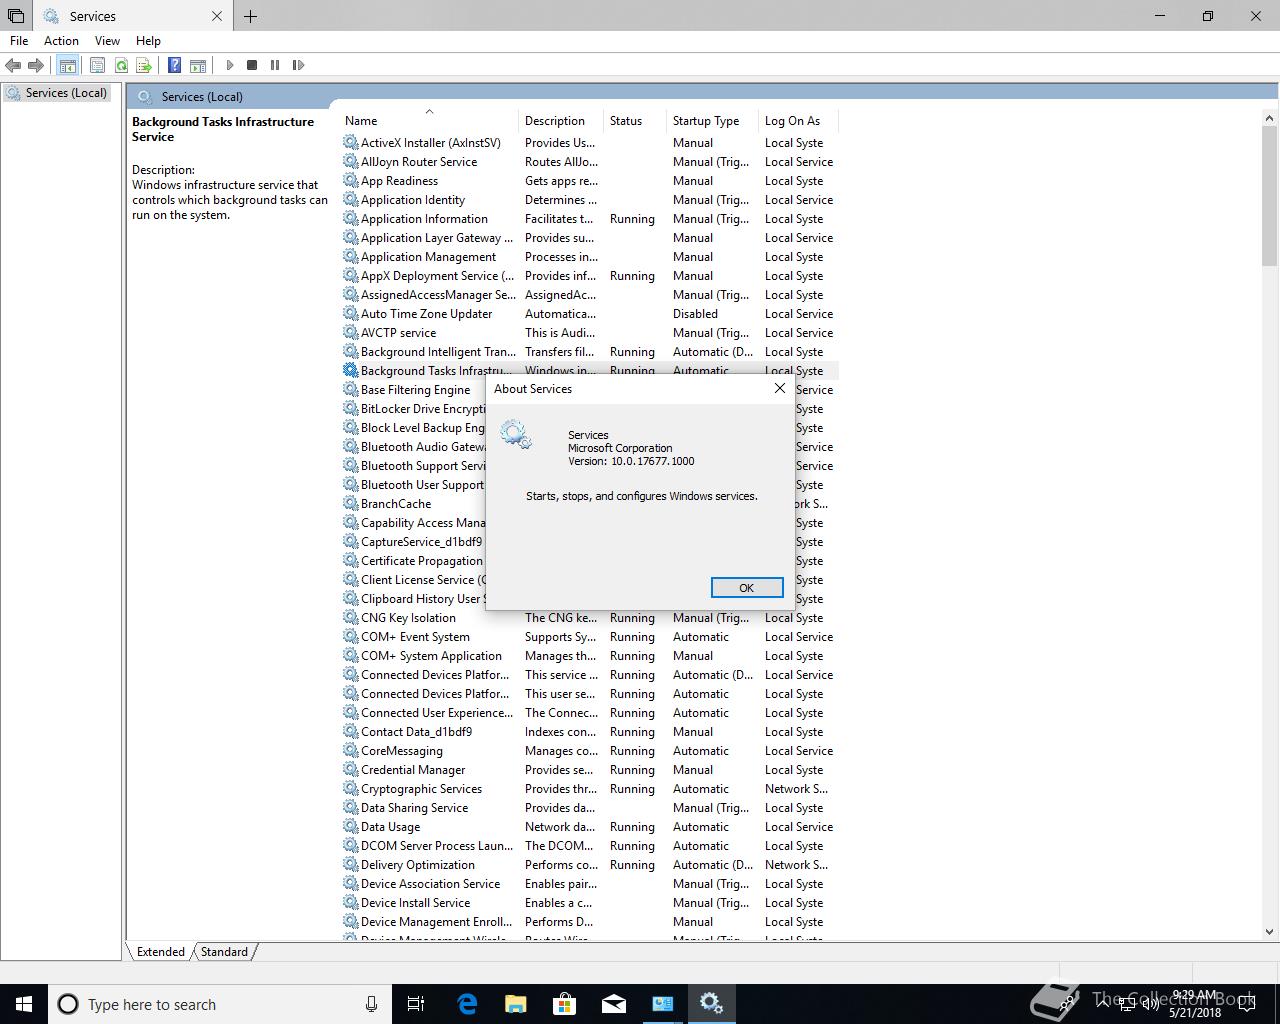Select DCOM Server Process Launcher service
This screenshot has height=1024, width=1280.
(437, 846)
